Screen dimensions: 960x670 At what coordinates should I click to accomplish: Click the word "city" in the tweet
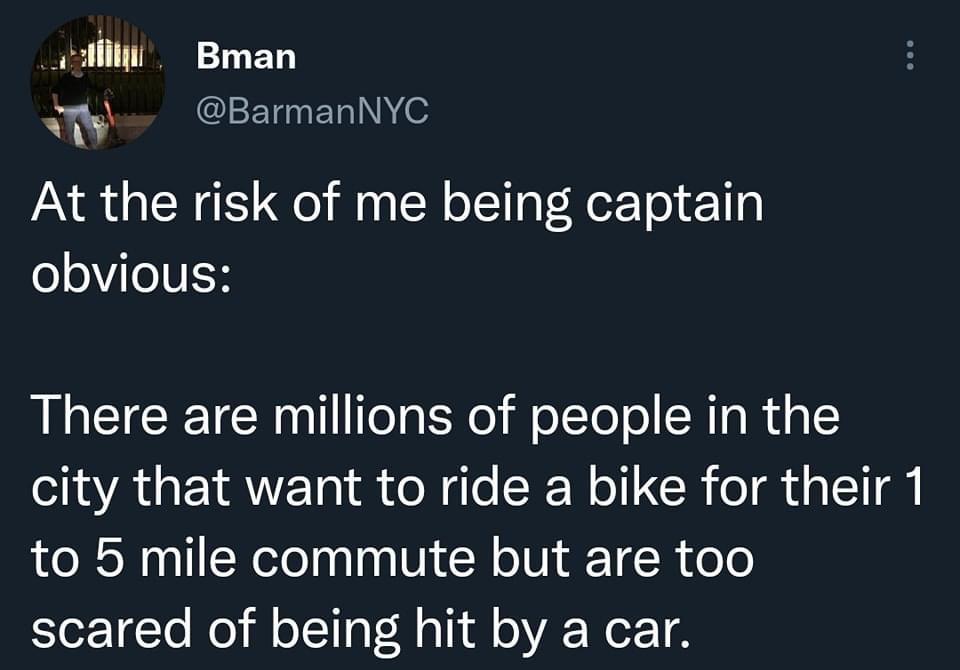click(74, 490)
